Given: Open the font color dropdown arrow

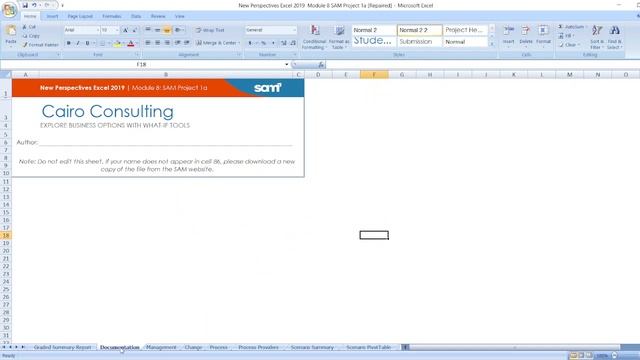Looking at the screenshot, I should coord(136,43).
